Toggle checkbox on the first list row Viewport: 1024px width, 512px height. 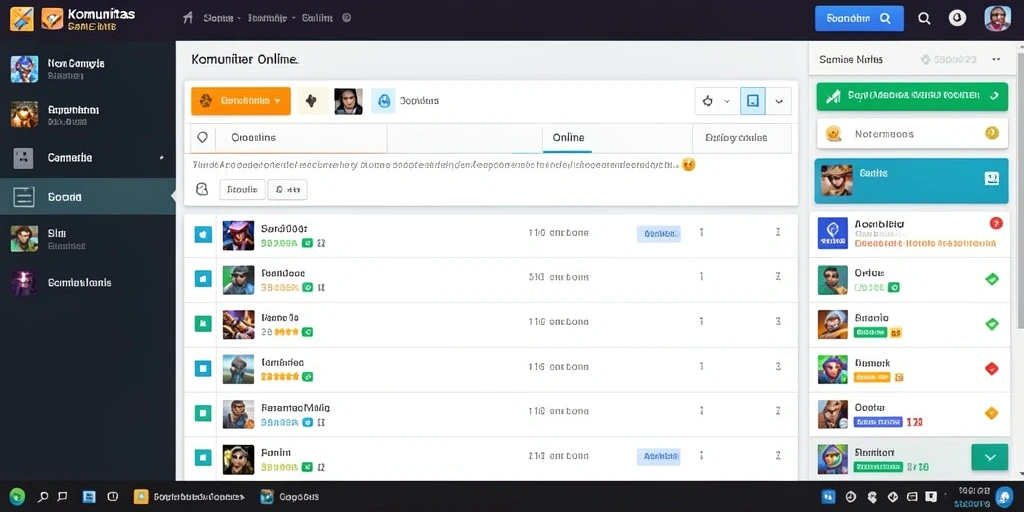click(x=203, y=234)
